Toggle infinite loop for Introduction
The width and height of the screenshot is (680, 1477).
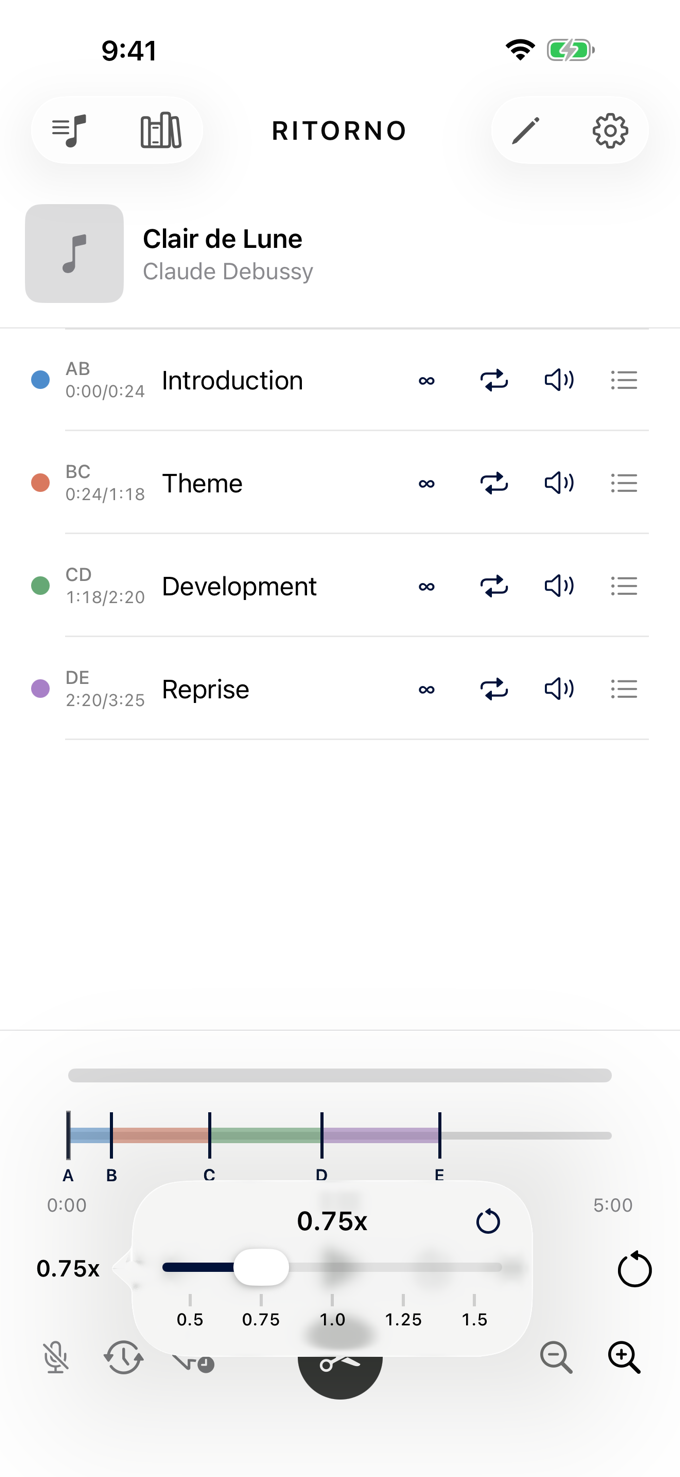pos(427,380)
